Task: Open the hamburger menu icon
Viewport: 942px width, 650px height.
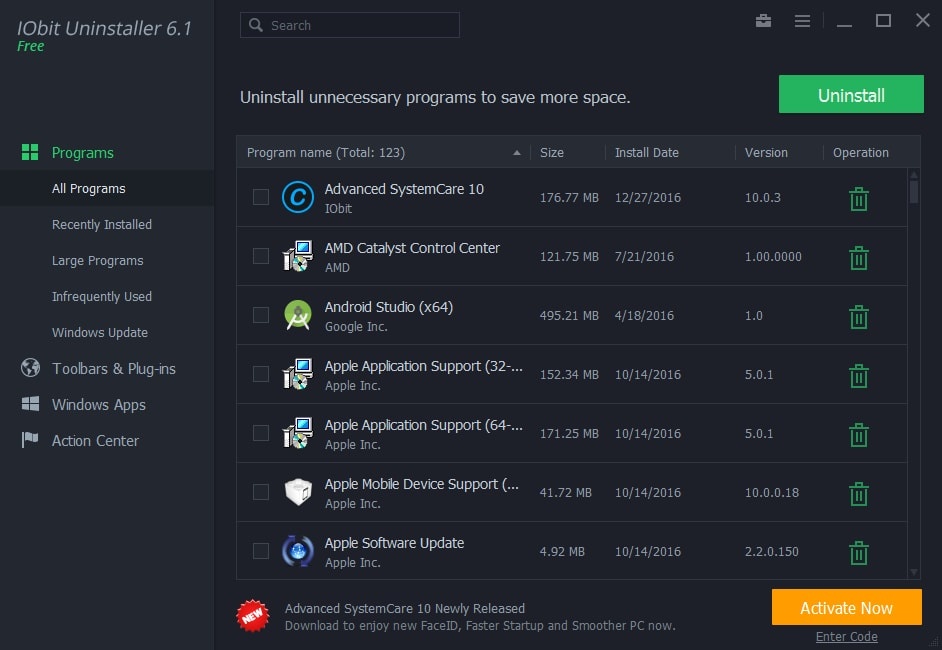Action: point(802,21)
